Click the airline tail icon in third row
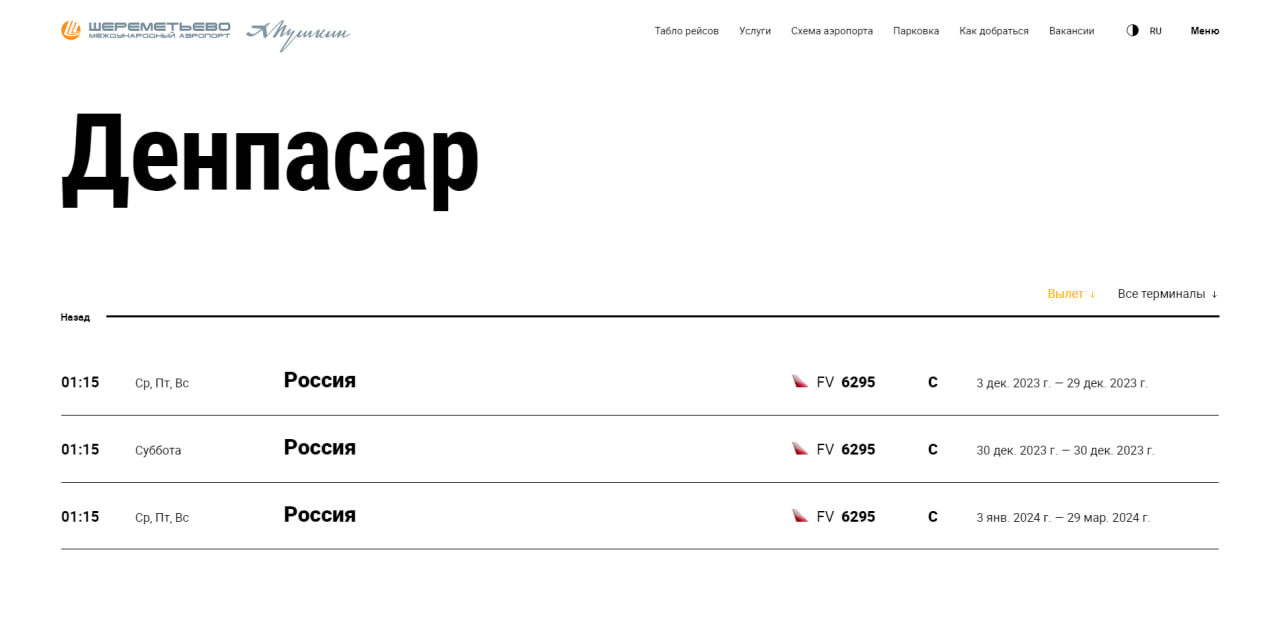The height and width of the screenshot is (626, 1280). pyautogui.click(x=800, y=516)
